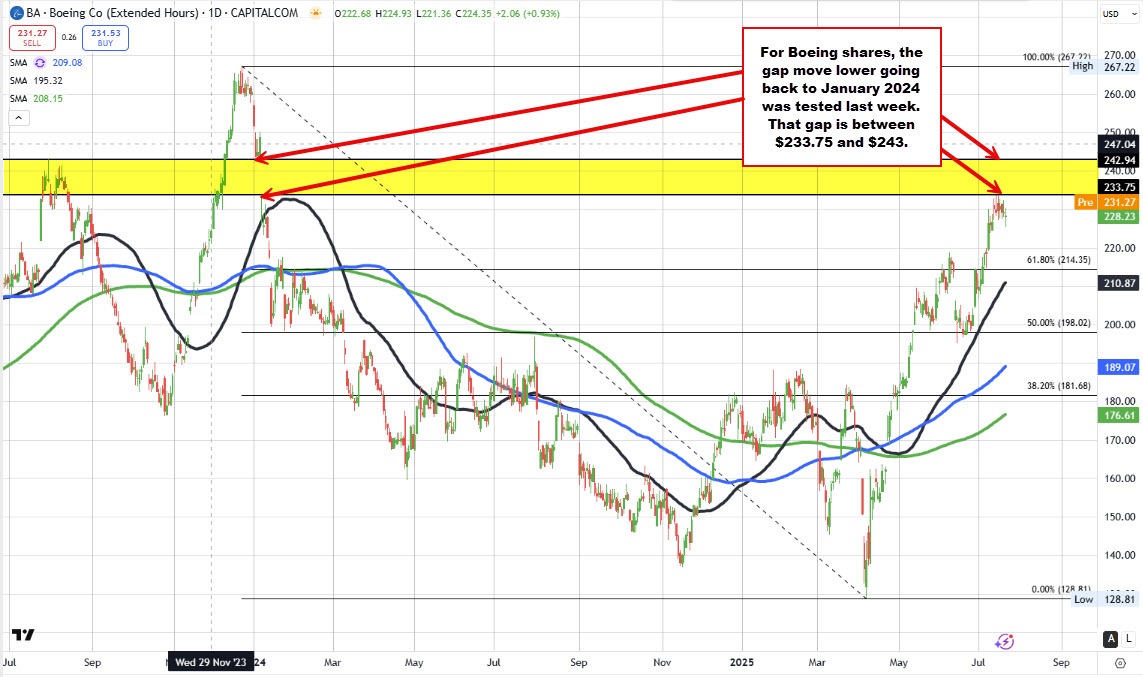The width and height of the screenshot is (1143, 677).
Task: Click the 38.20% (181.68) Fibonacci label
Action: pyautogui.click(x=1058, y=386)
